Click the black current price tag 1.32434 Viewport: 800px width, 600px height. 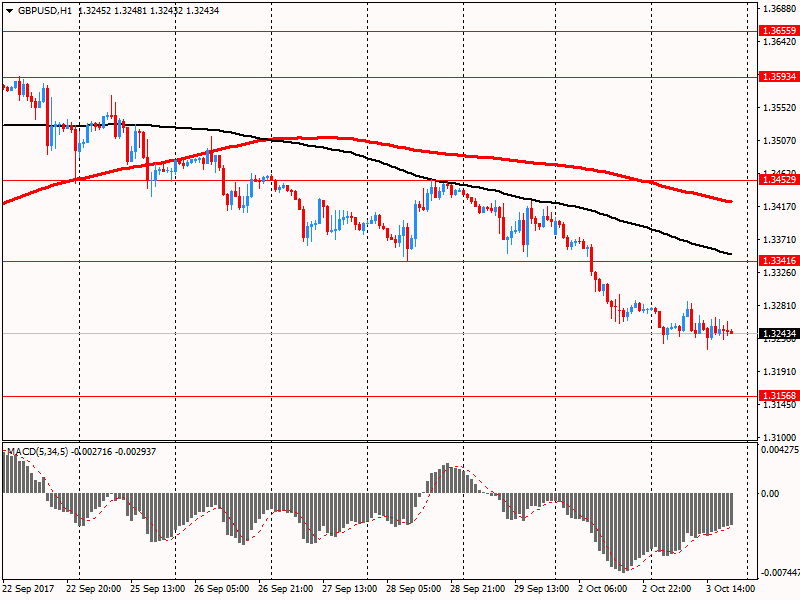click(x=779, y=334)
